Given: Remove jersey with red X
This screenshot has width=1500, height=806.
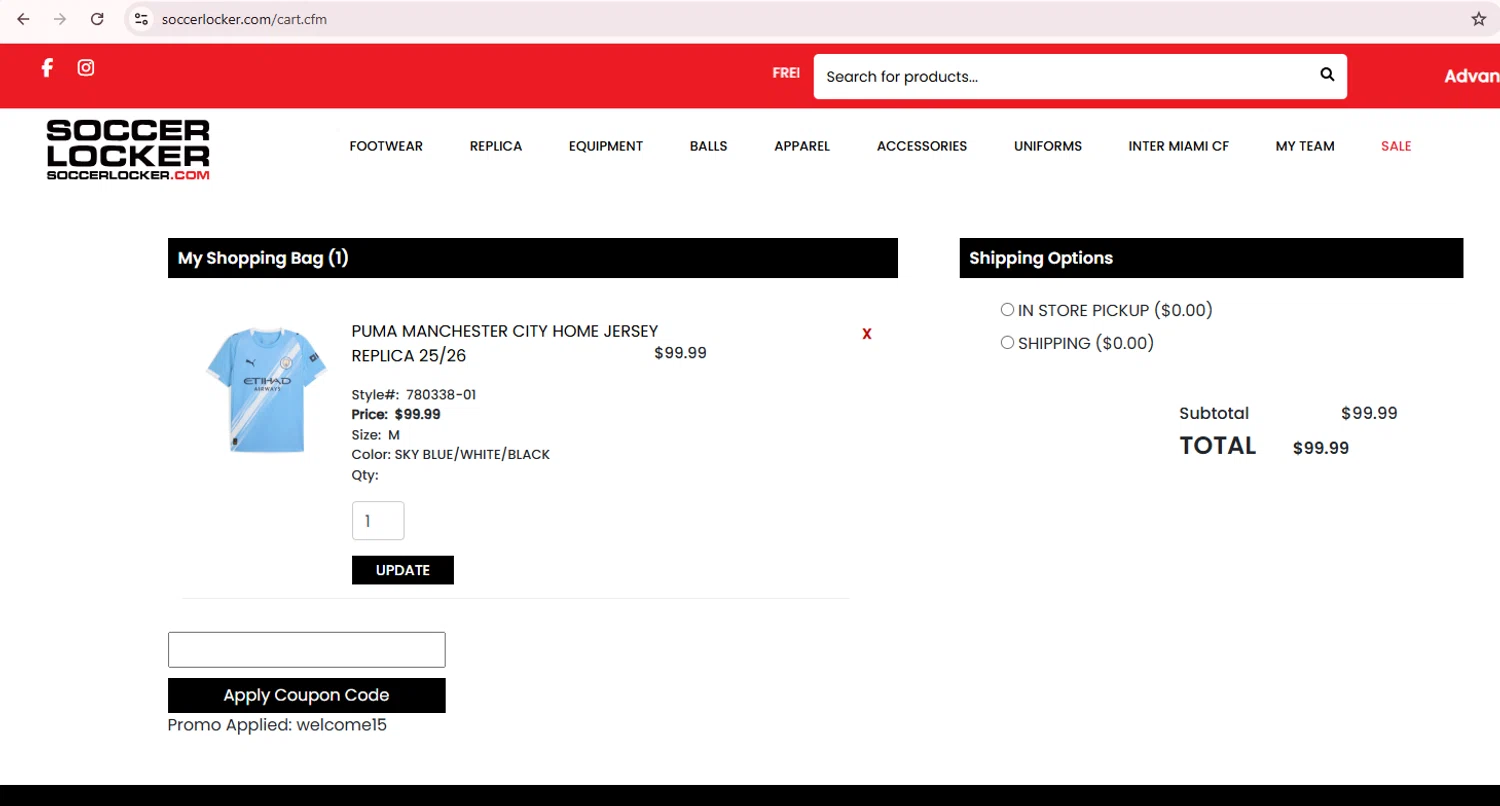Looking at the screenshot, I should tap(867, 334).
